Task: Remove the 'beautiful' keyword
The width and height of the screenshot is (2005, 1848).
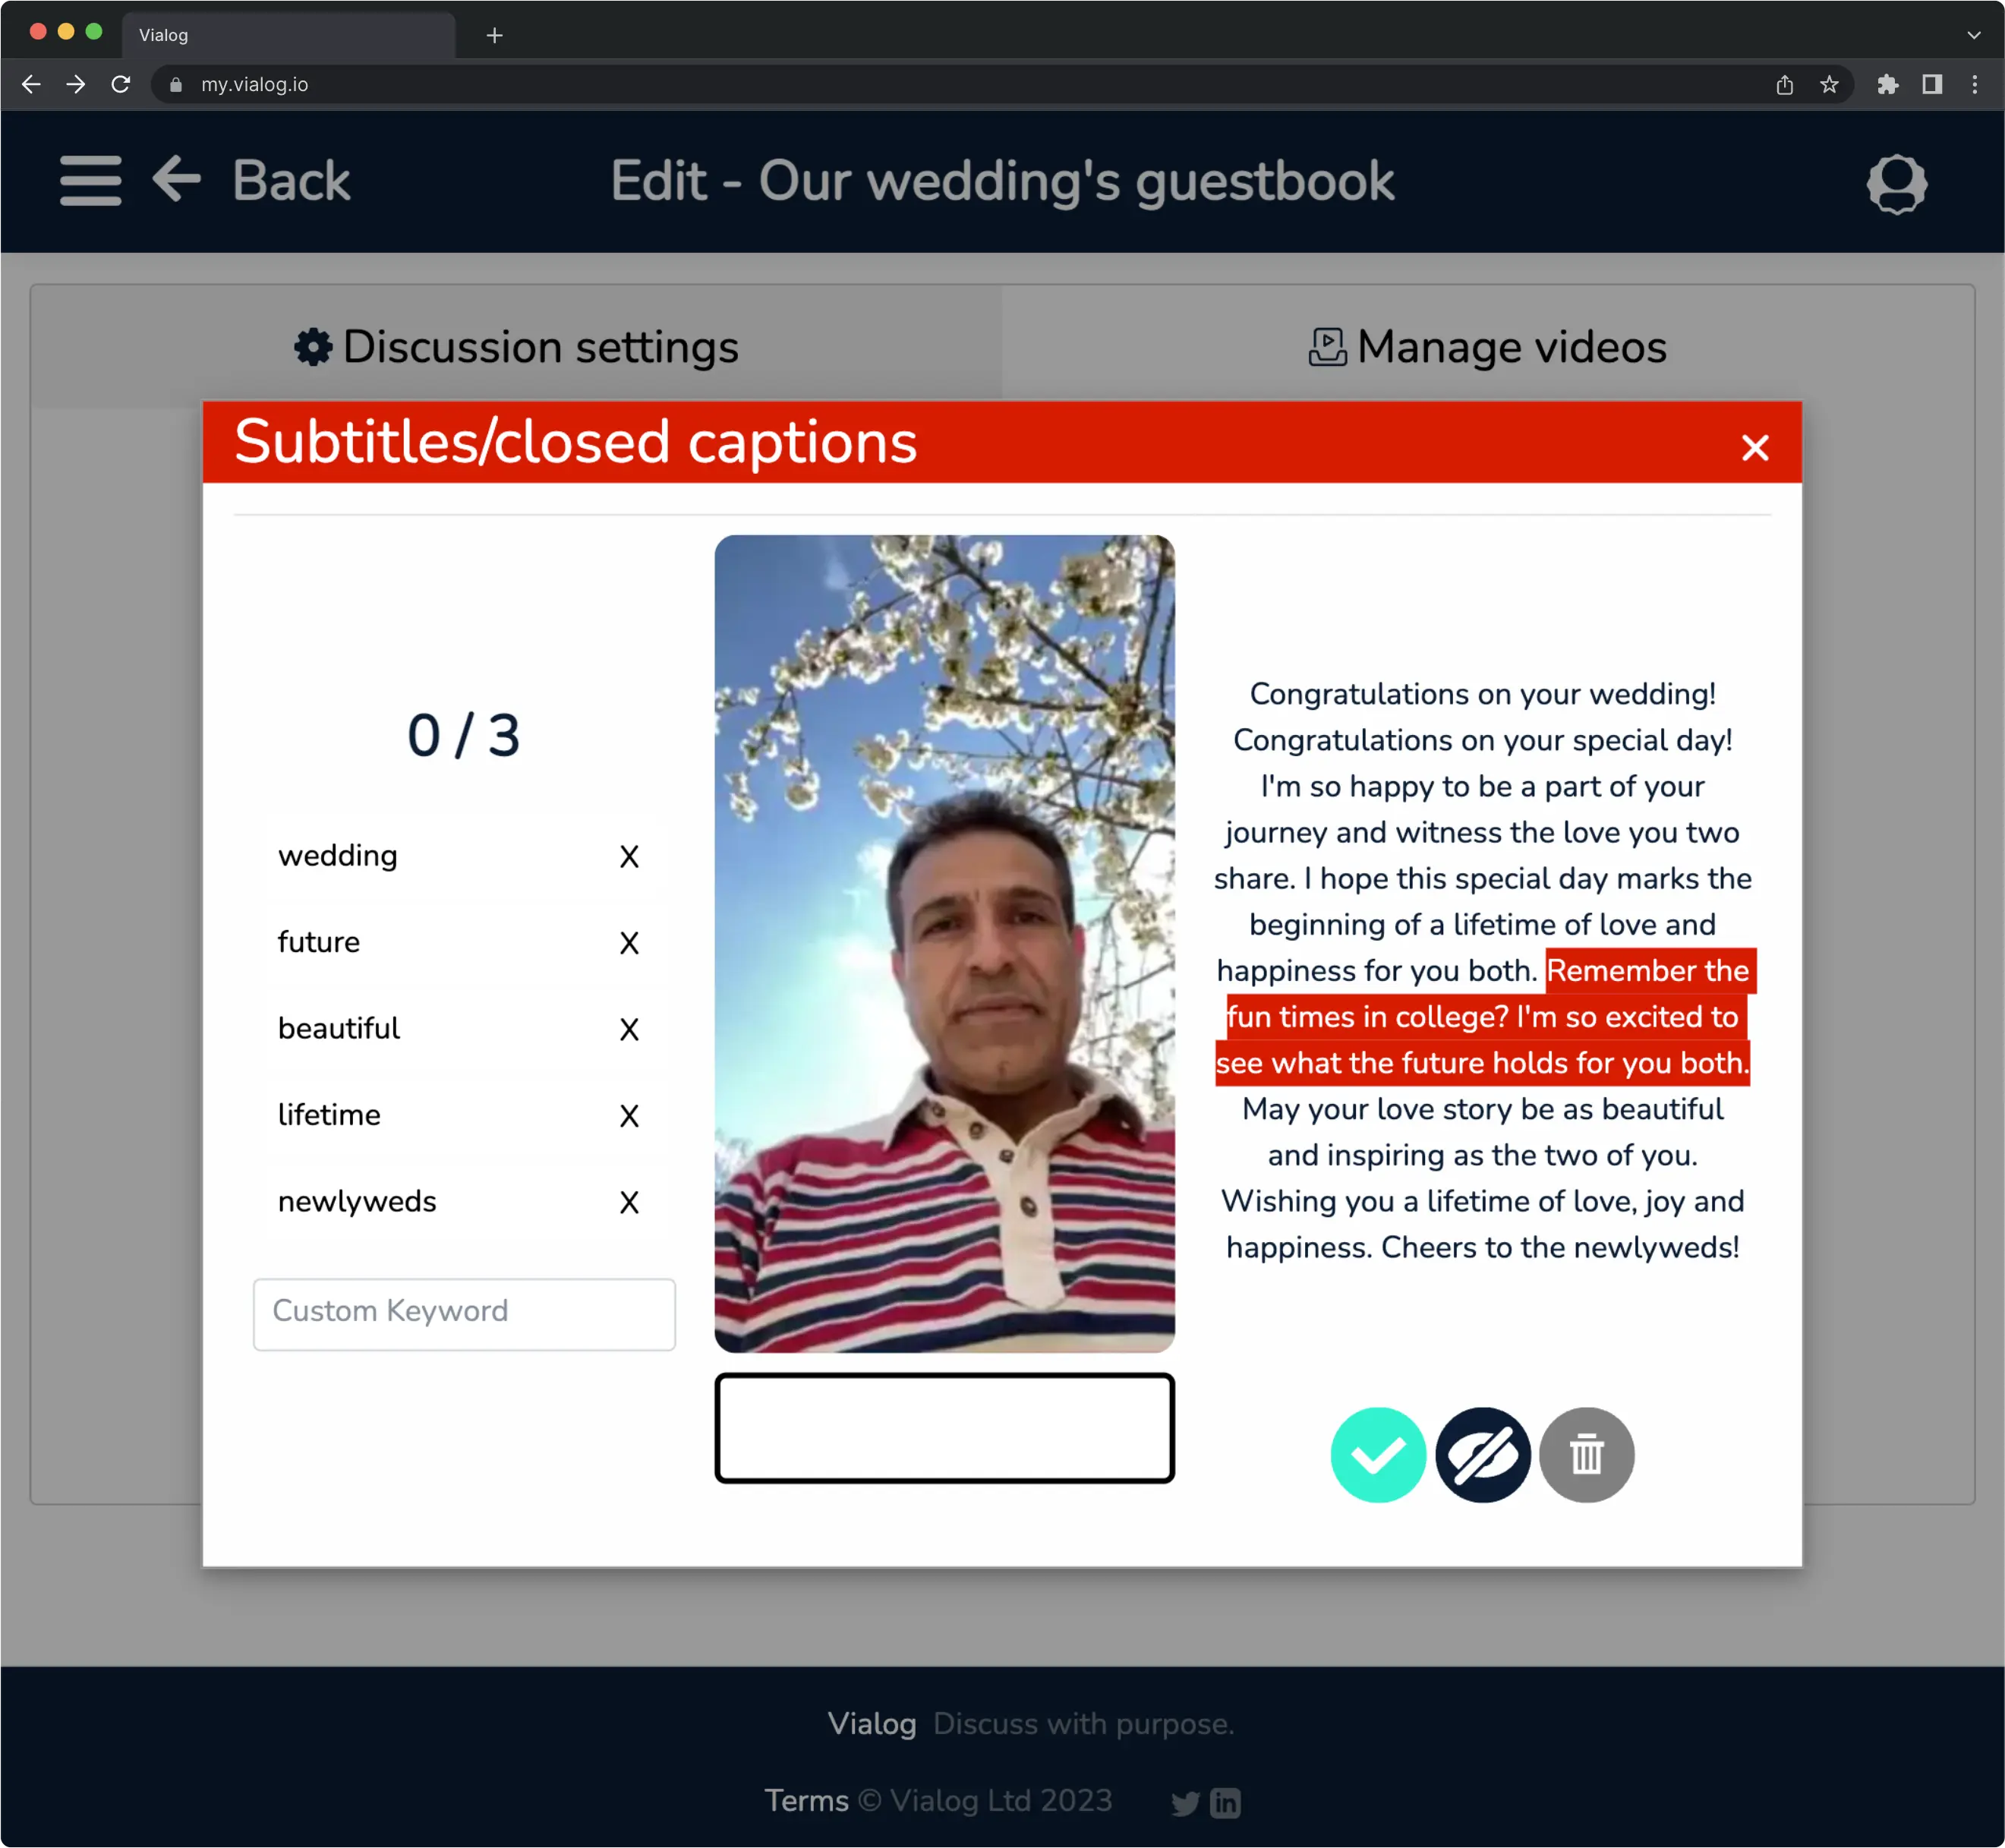Action: 628,1030
